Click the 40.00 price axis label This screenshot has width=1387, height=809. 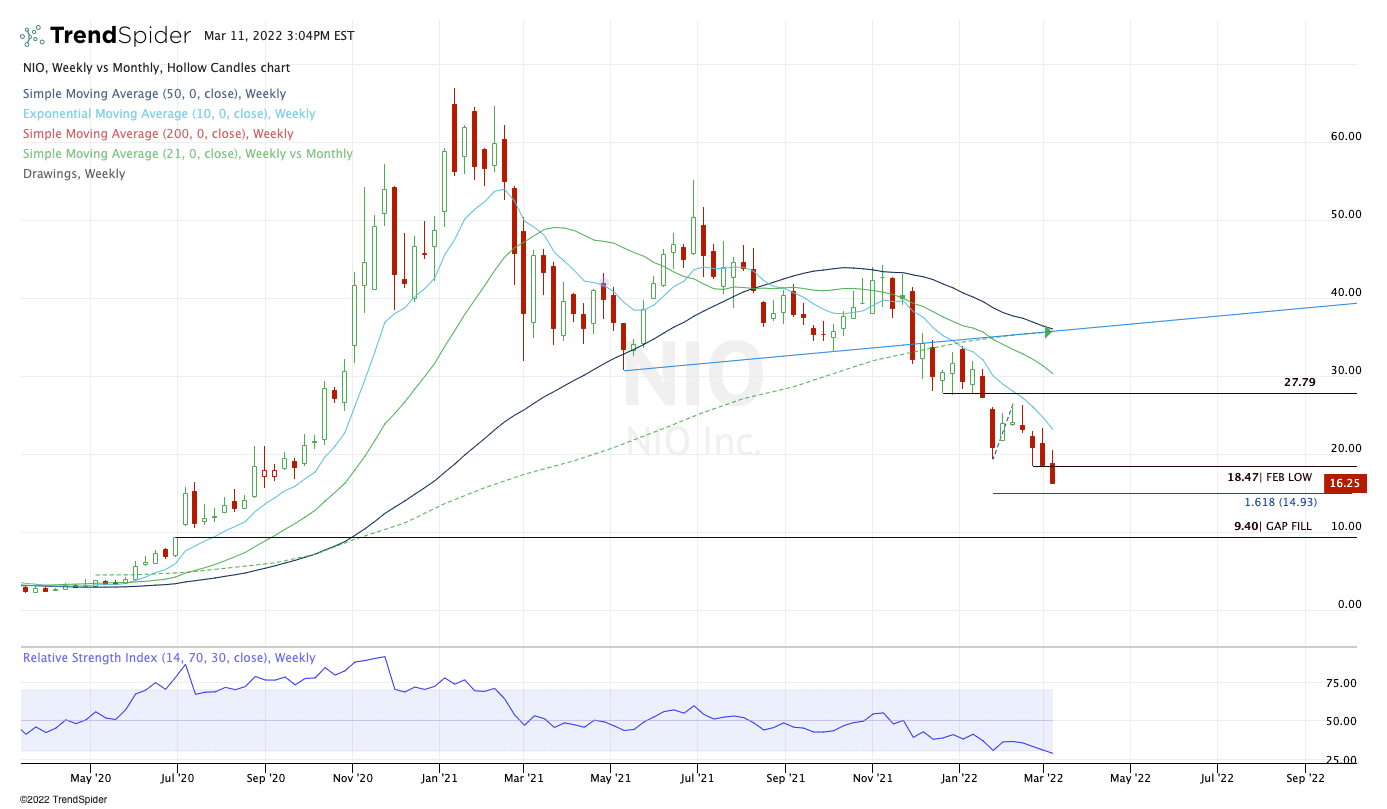1347,293
